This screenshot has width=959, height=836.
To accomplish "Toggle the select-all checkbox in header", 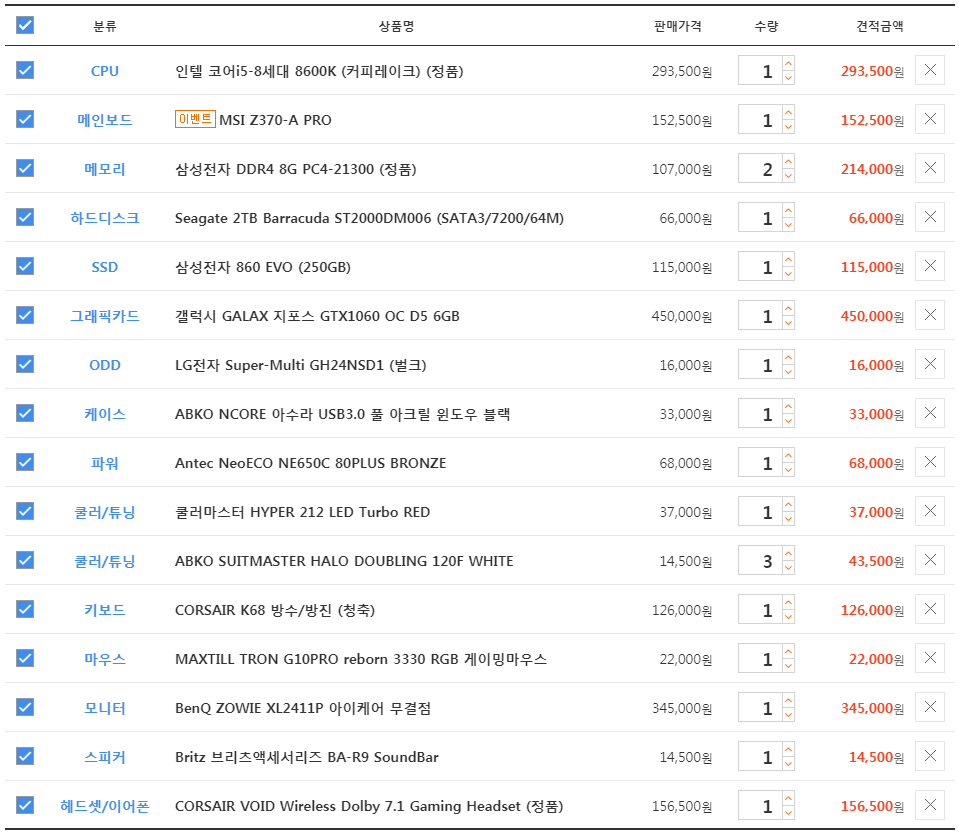I will click(25, 25).
